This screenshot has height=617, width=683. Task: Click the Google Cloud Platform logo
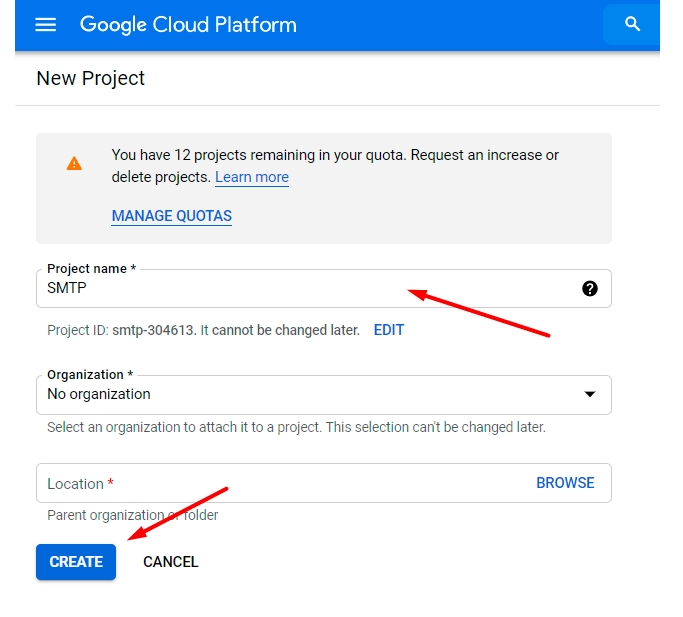pos(188,25)
